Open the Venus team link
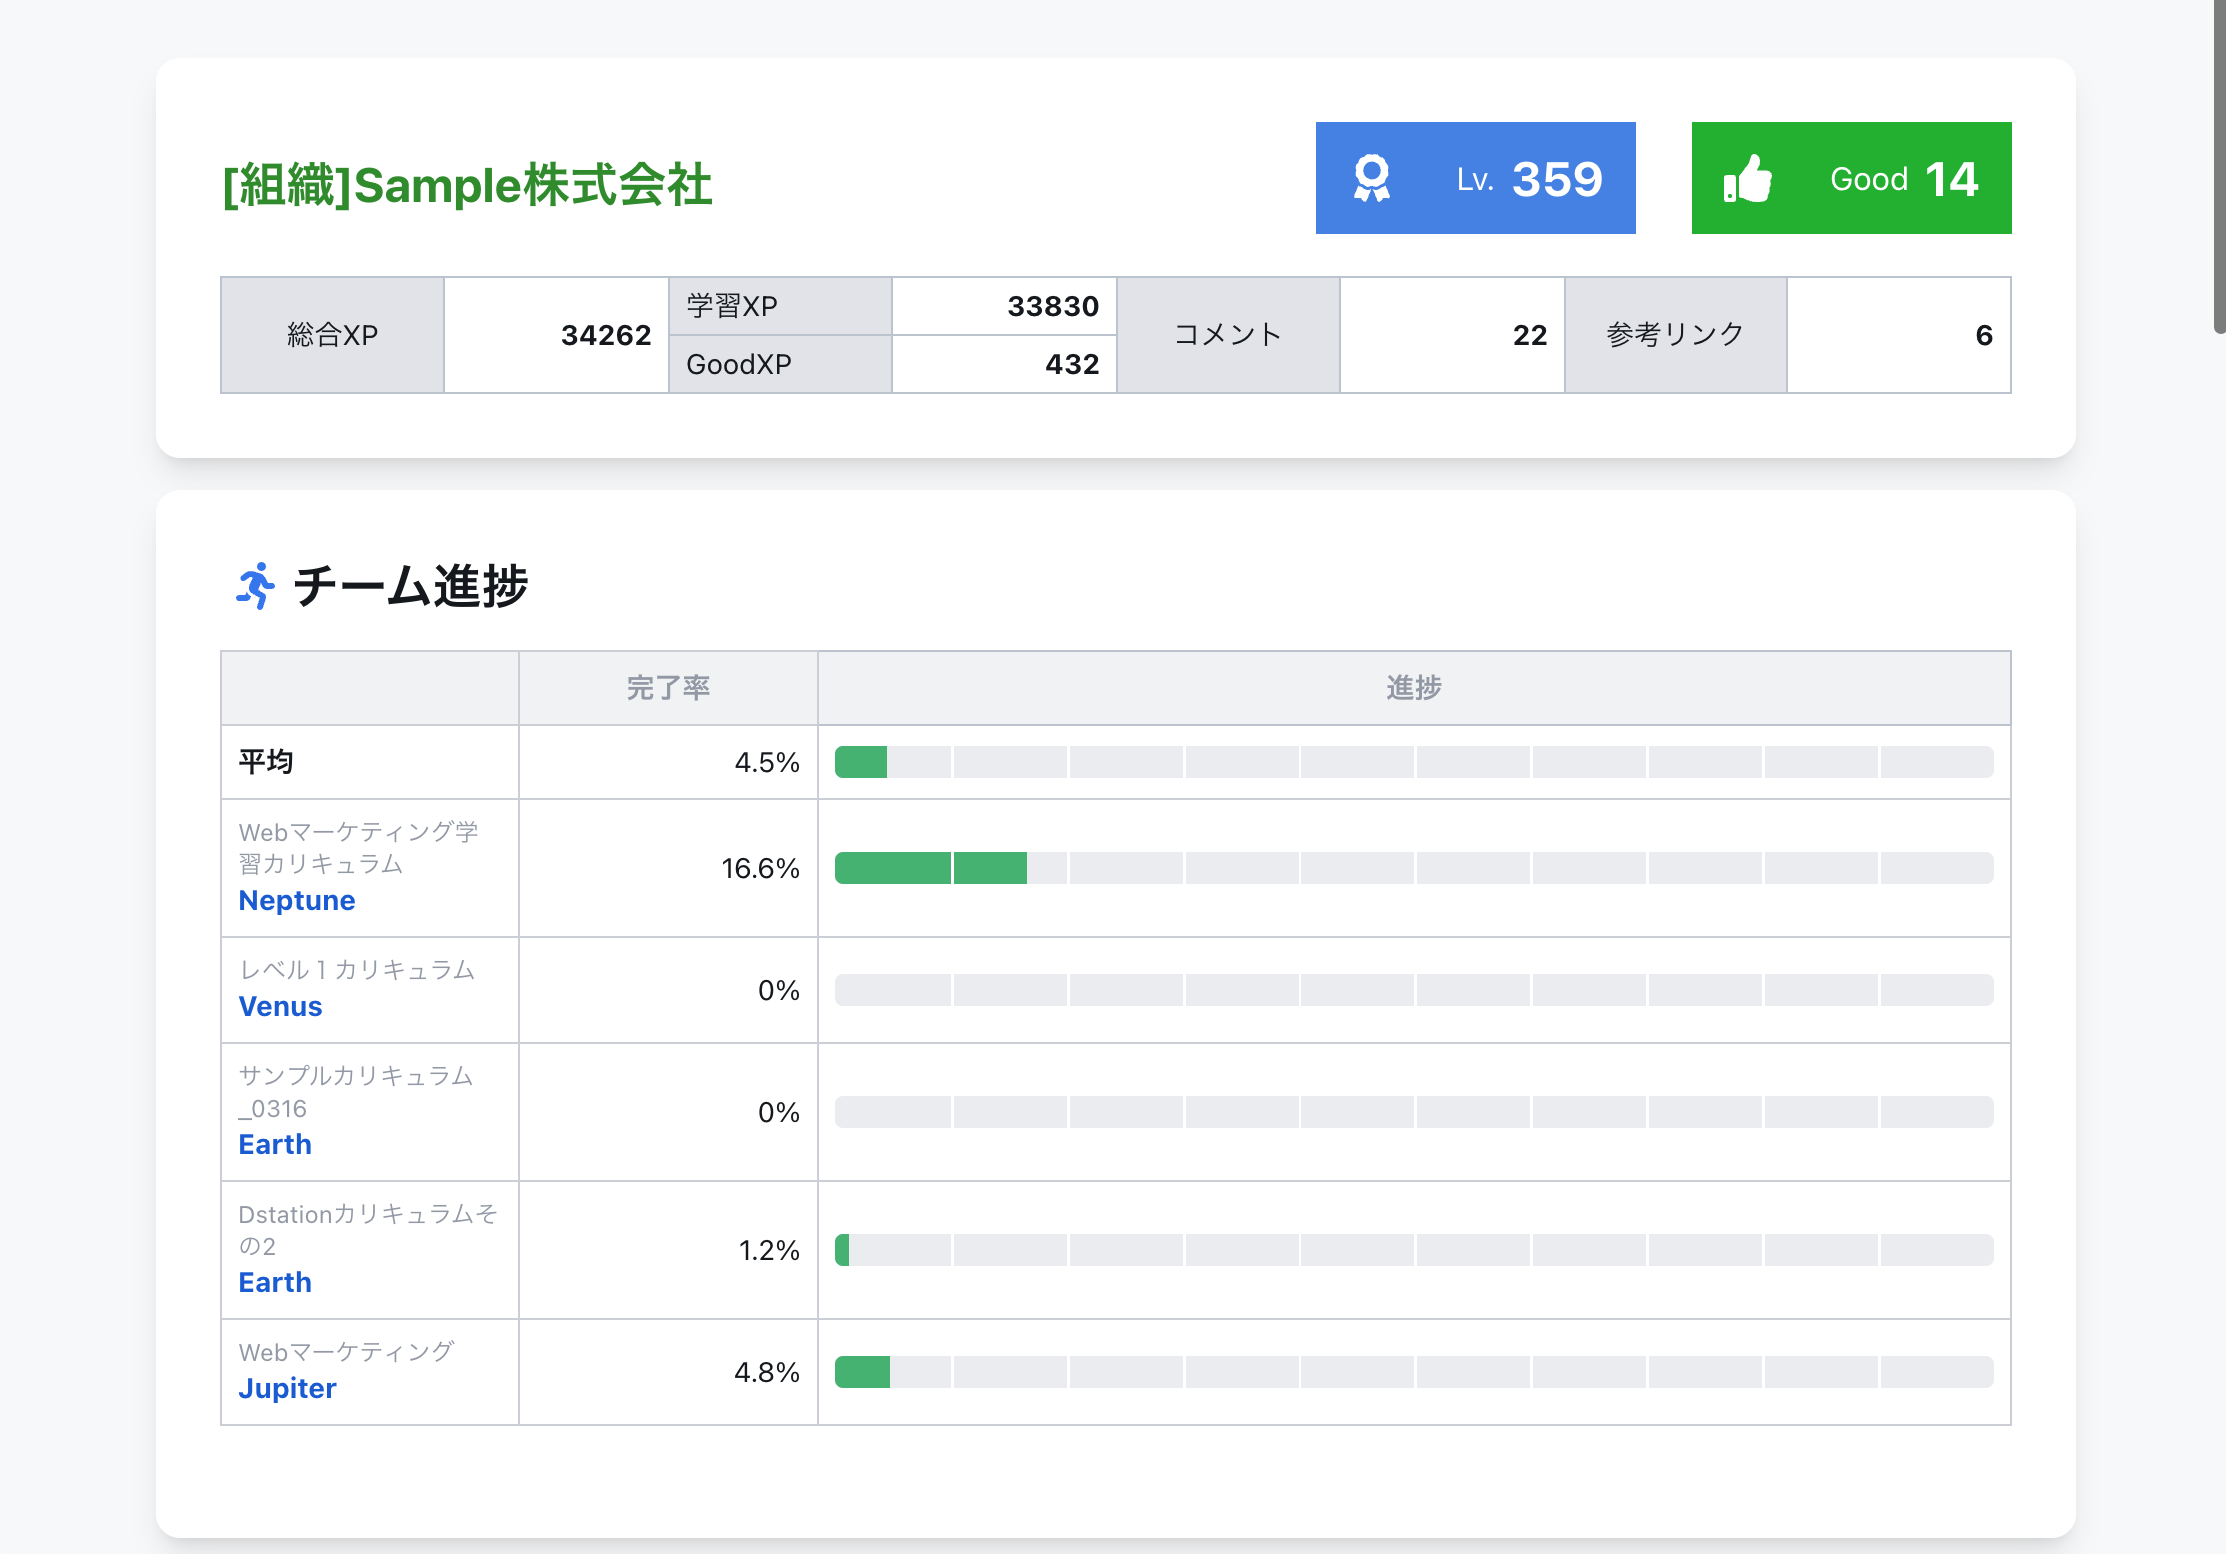This screenshot has width=2226, height=1554. [280, 1007]
